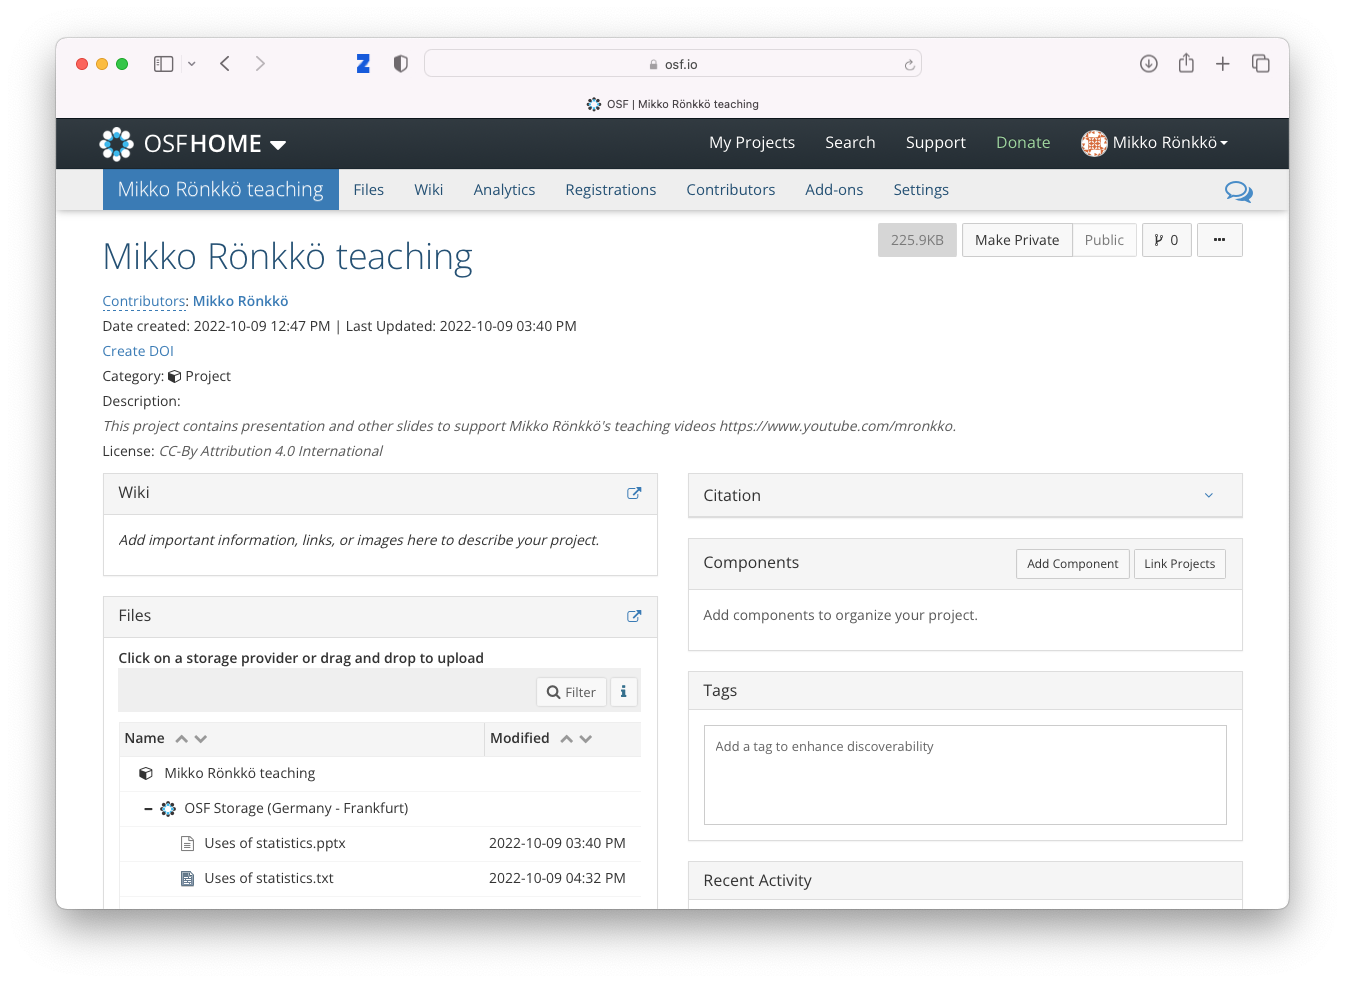Open the Mikko Rönkkö contributor profile link
The height and width of the screenshot is (983, 1345).
241,301
